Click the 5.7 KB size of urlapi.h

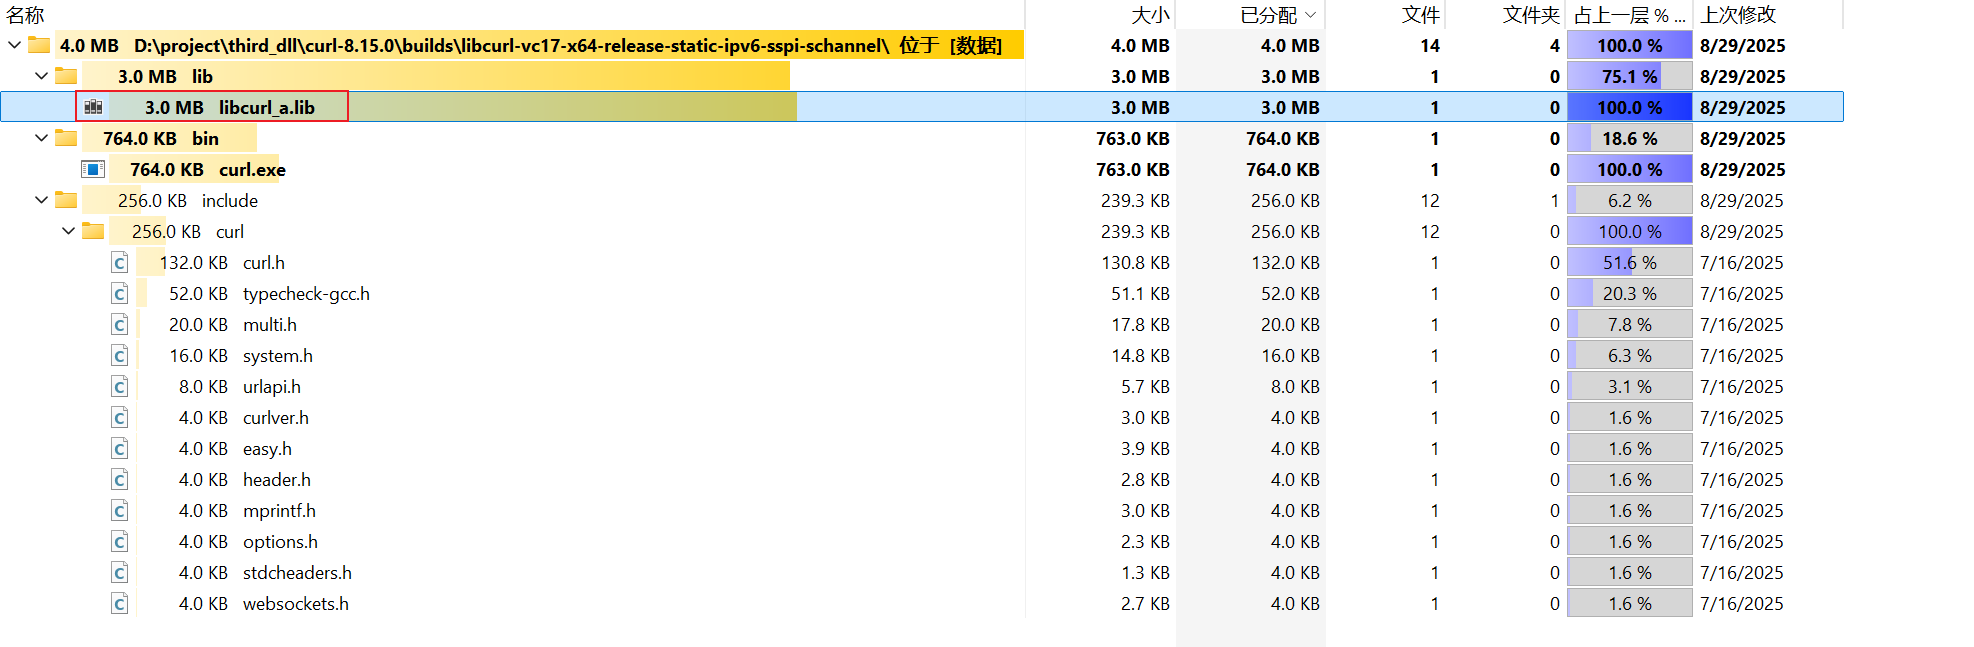point(1145,386)
